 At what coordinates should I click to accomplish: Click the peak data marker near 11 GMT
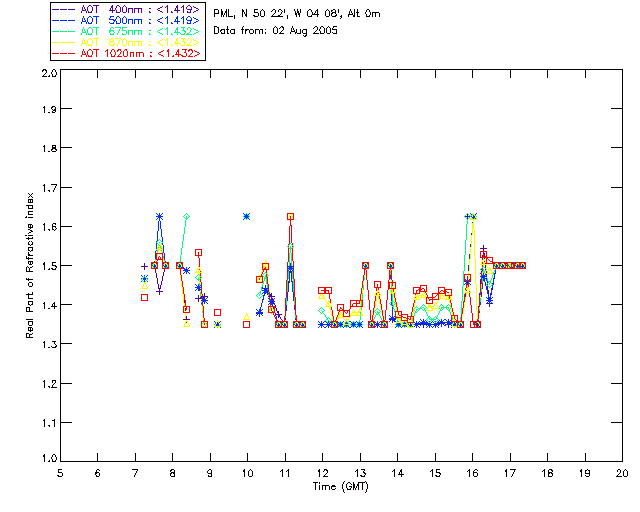click(x=290, y=216)
